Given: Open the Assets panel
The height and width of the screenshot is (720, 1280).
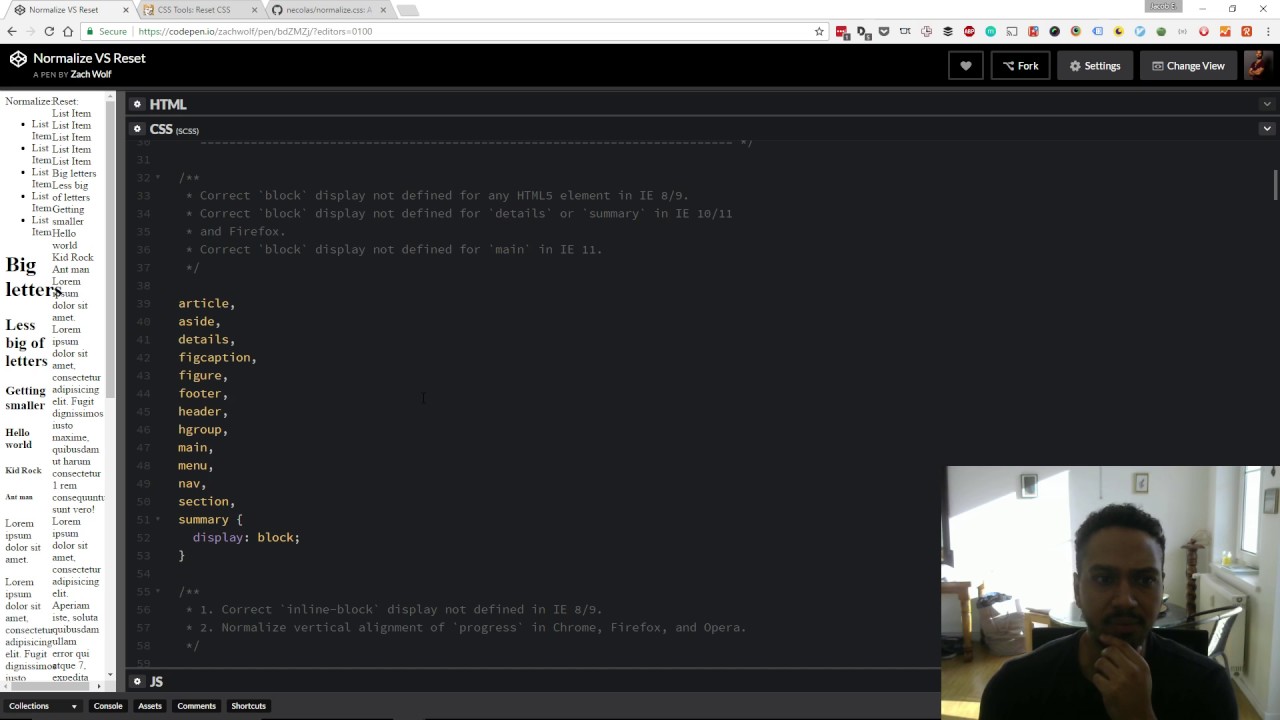Looking at the screenshot, I should click(150, 706).
